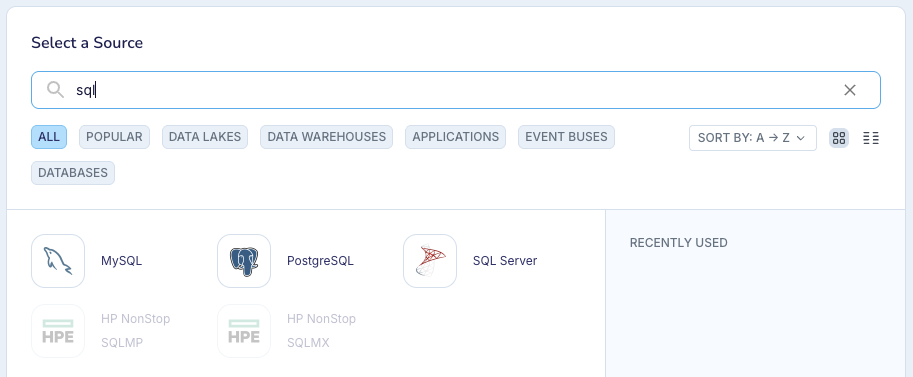Screen dimensions: 913x377
Task: Select HP NonStop SQLMP label
Action: pos(136,331)
